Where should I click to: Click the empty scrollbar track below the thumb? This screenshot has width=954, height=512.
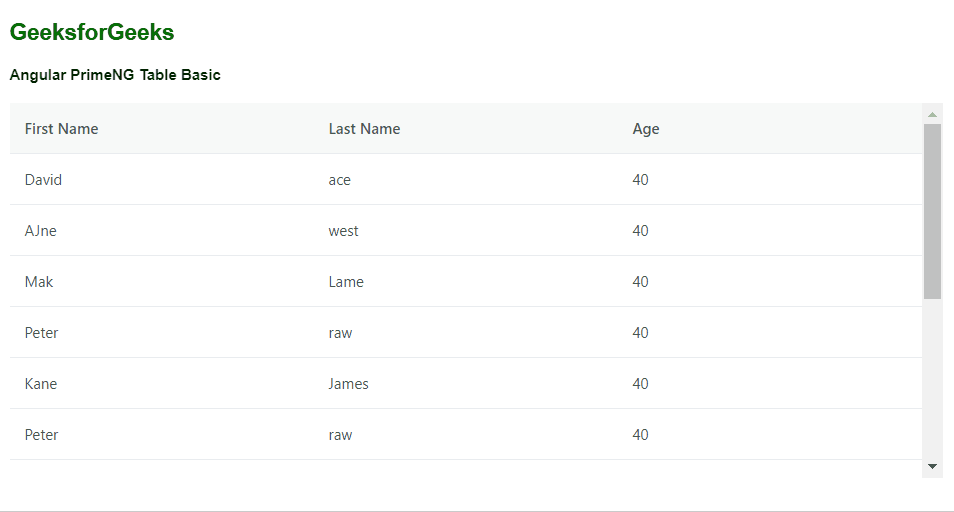[x=932, y=380]
